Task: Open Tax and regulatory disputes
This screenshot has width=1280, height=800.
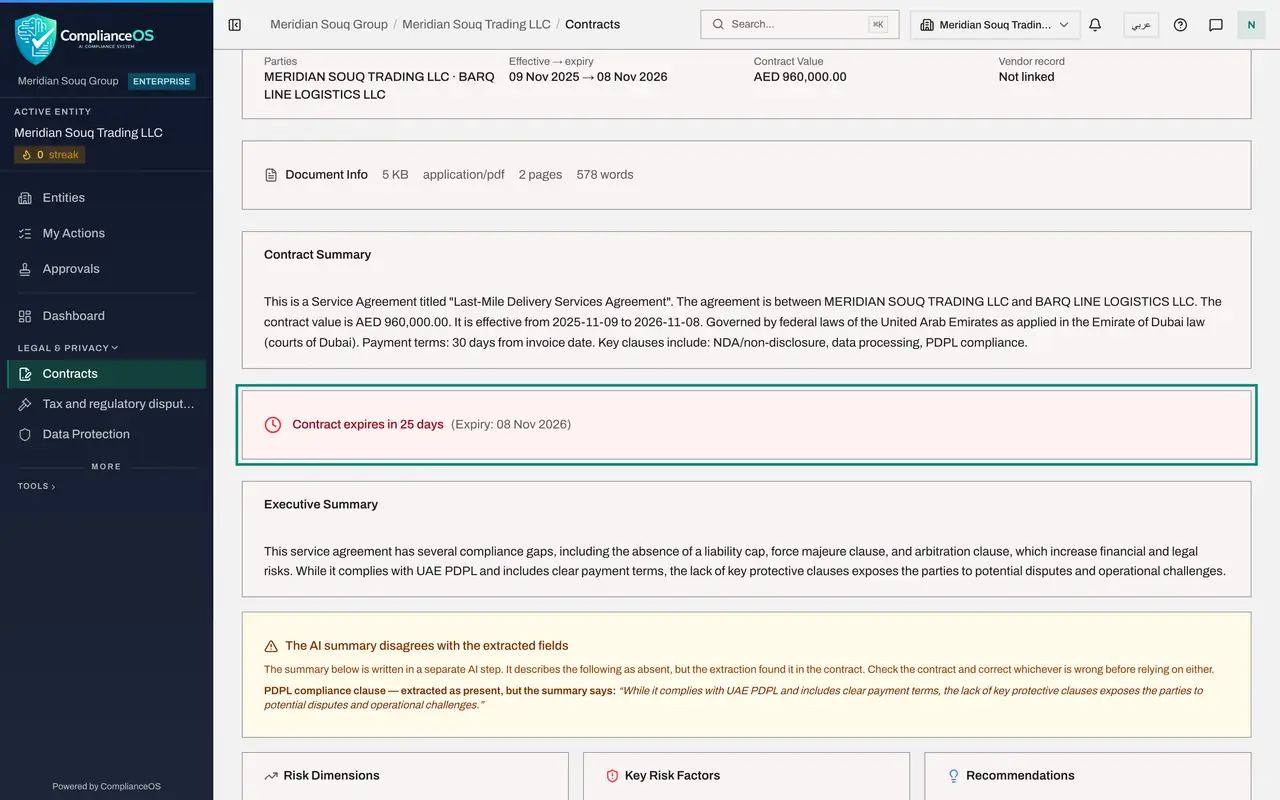Action: coord(106,404)
